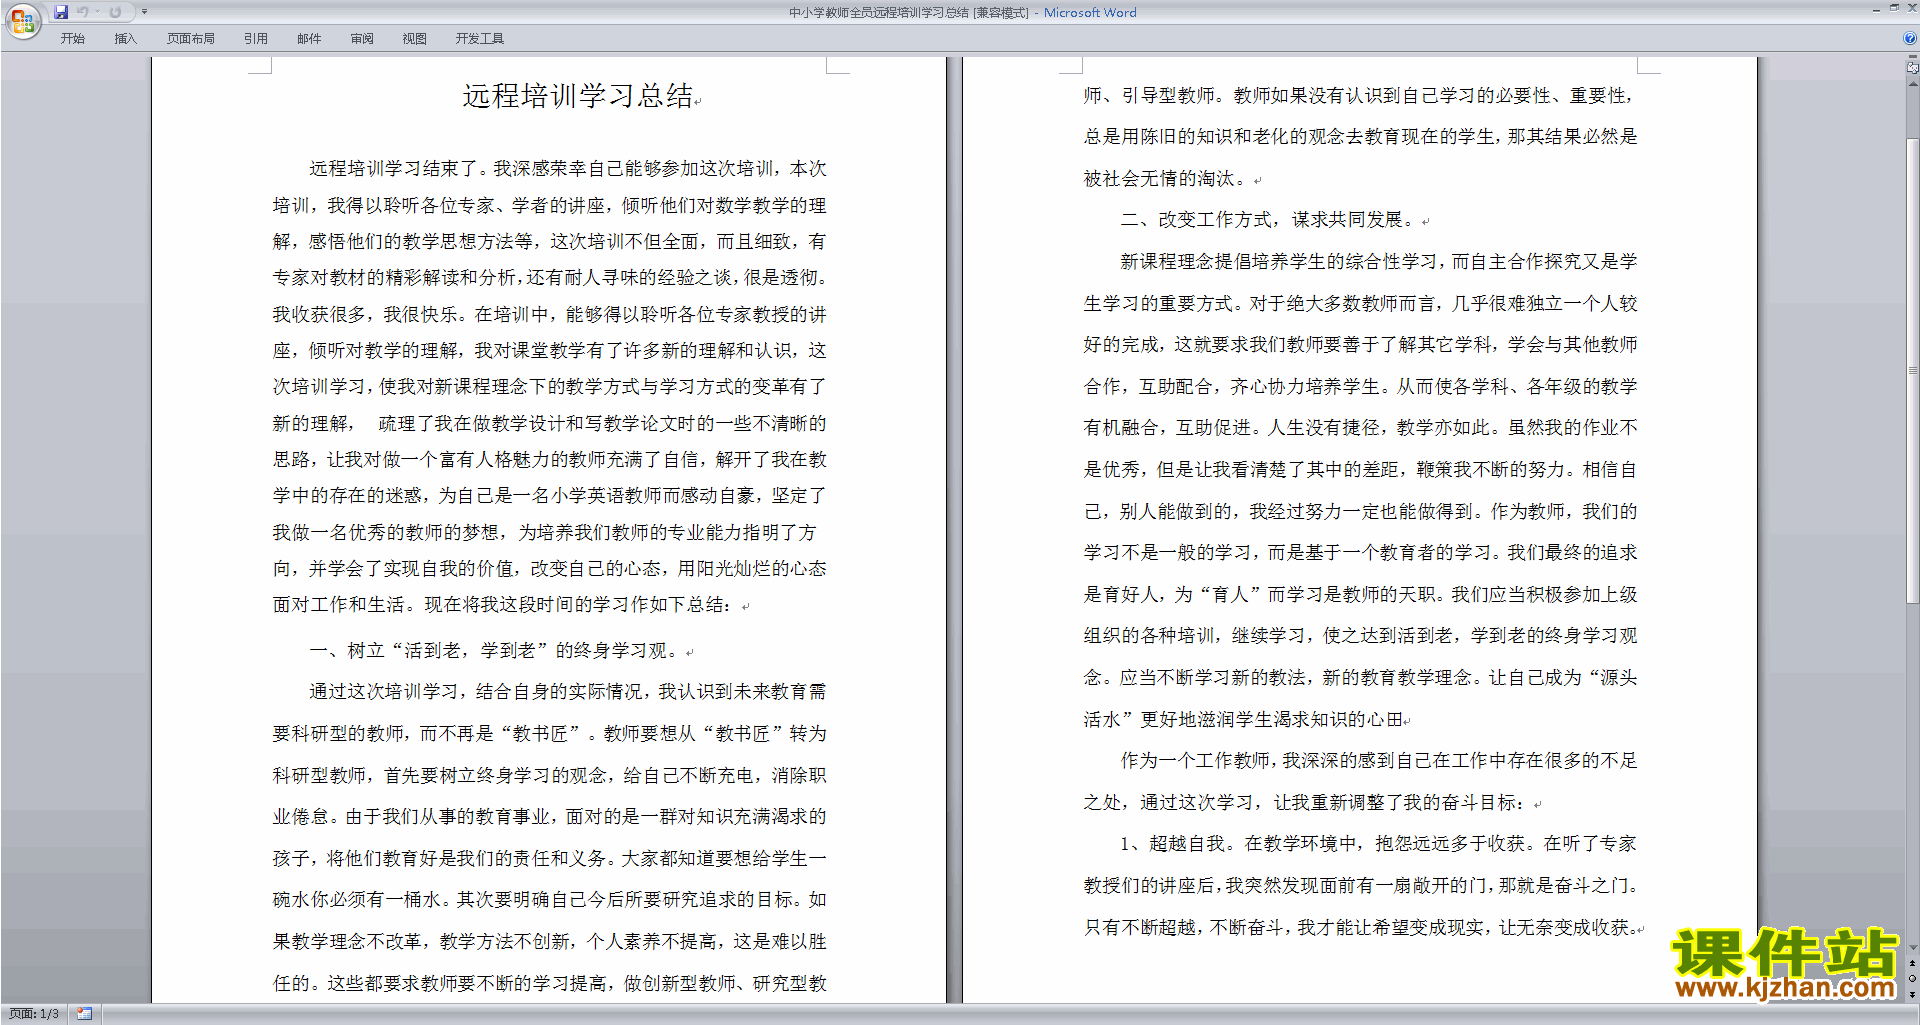Click the line starting 远程培训学习结束了
Image resolution: width=1920 pixels, height=1025 pixels.
tap(568, 169)
